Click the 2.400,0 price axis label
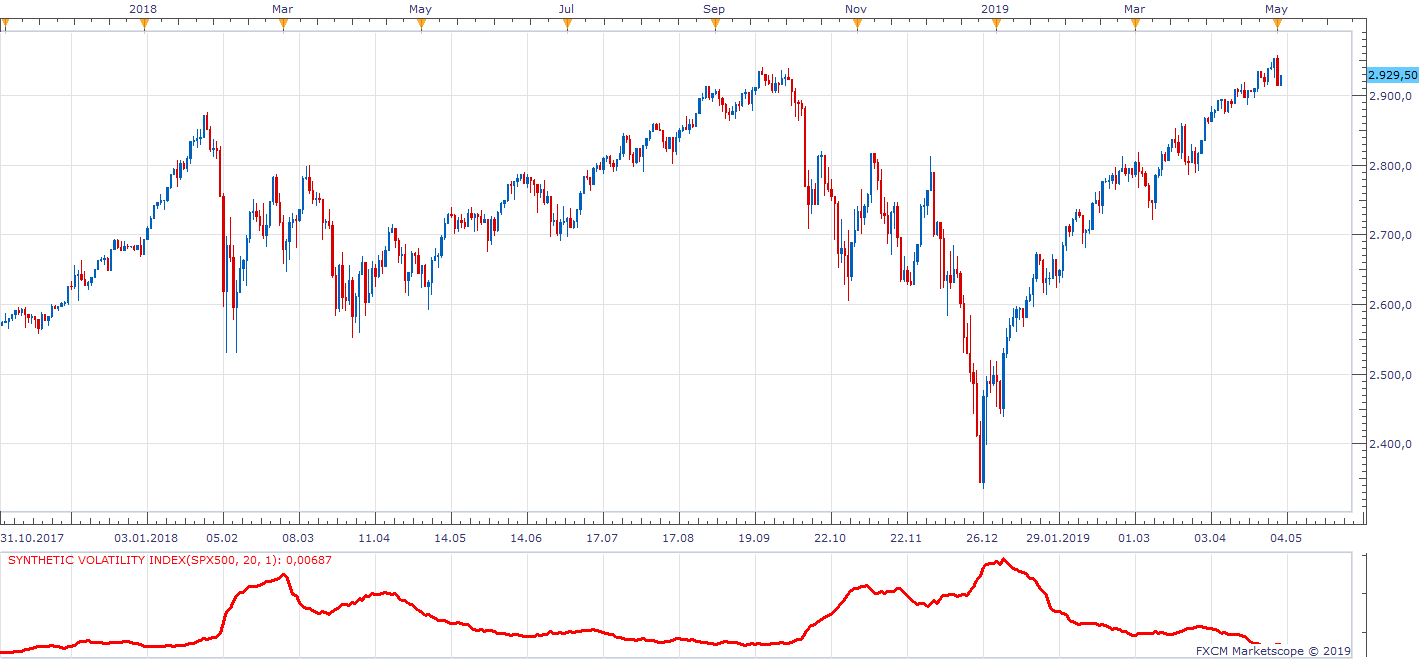 (1390, 444)
